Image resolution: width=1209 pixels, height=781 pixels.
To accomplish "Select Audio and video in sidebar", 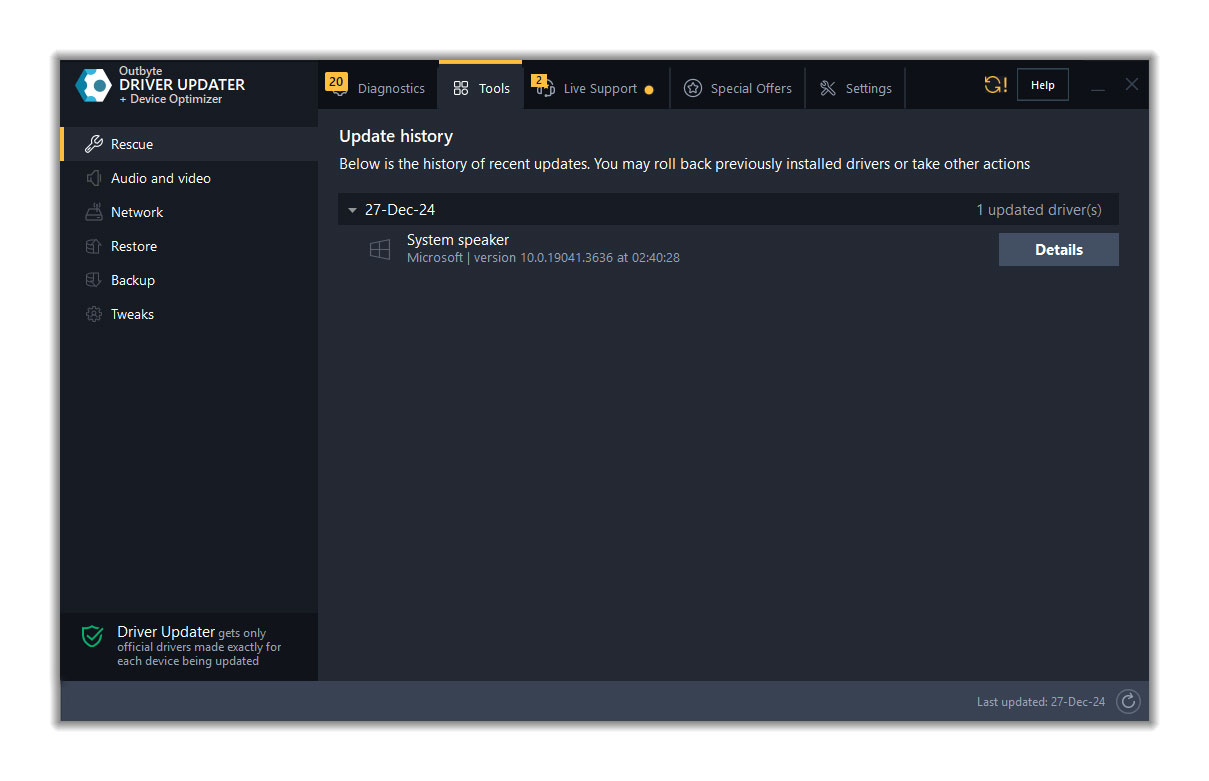I will pyautogui.click(x=189, y=178).
